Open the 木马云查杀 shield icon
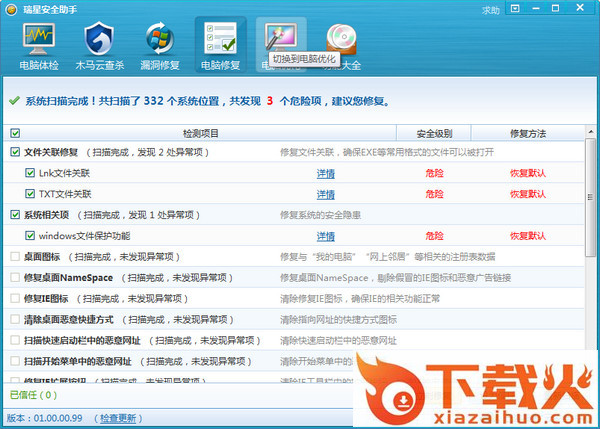 coord(99,39)
